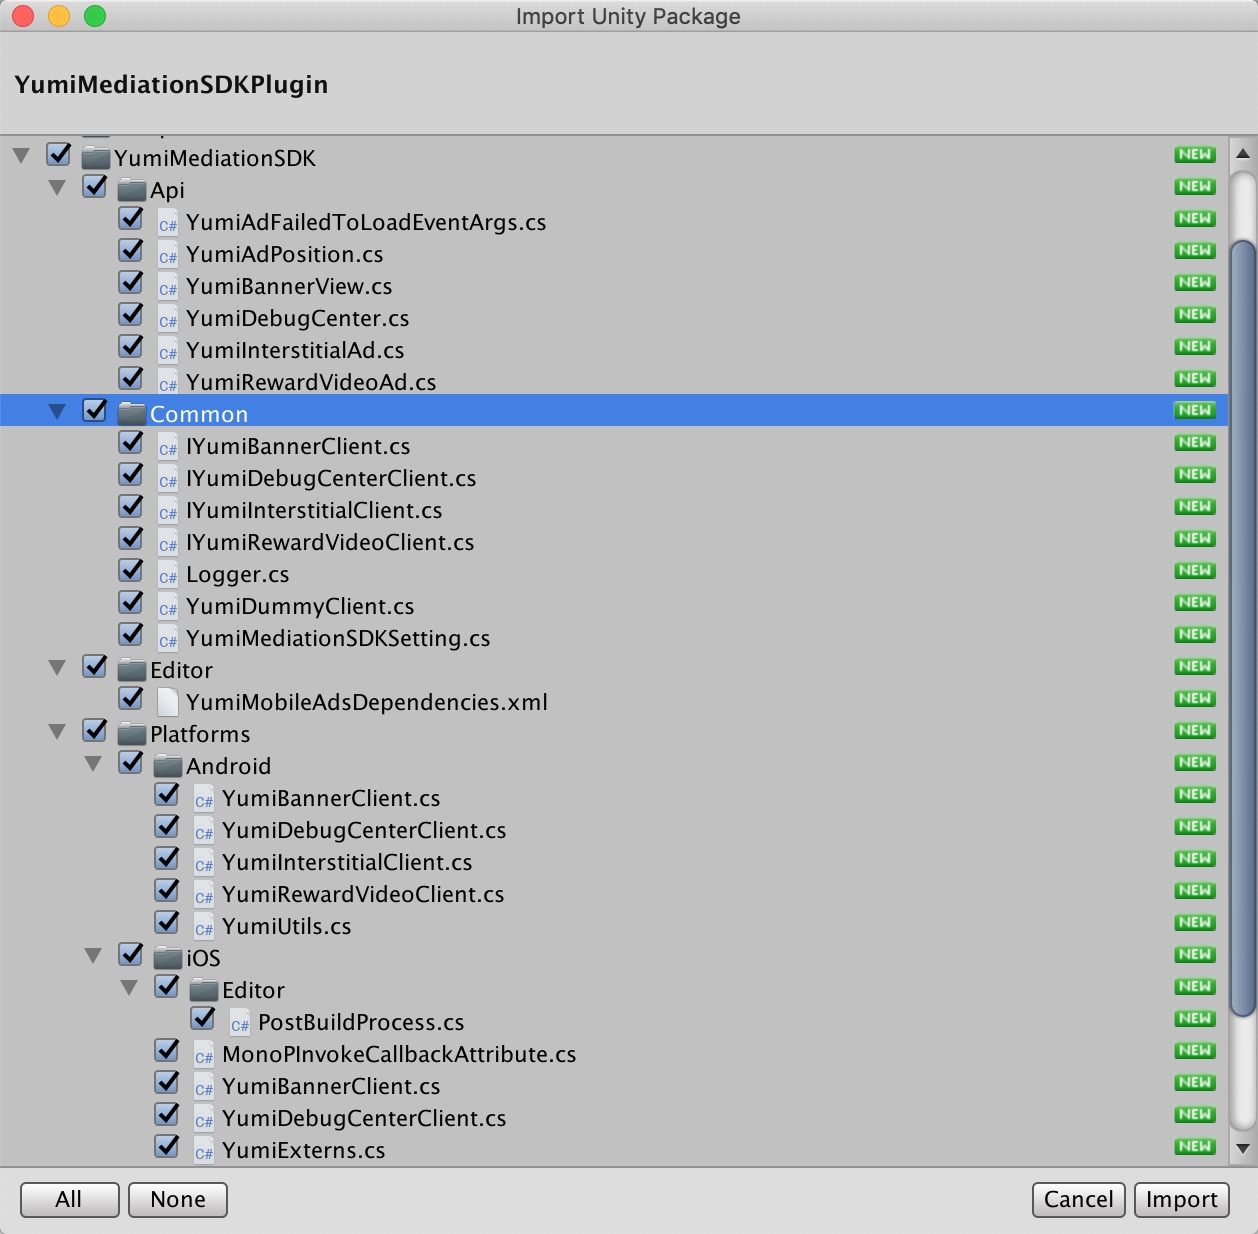Click the vertical scrollbar thumb
This screenshot has height=1234, width=1258.
point(1242,628)
